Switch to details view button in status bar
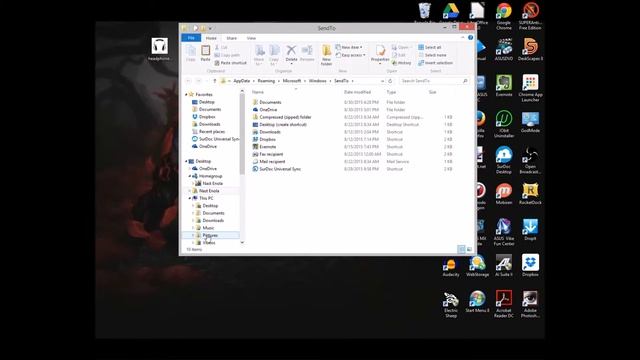 [x=461, y=249]
